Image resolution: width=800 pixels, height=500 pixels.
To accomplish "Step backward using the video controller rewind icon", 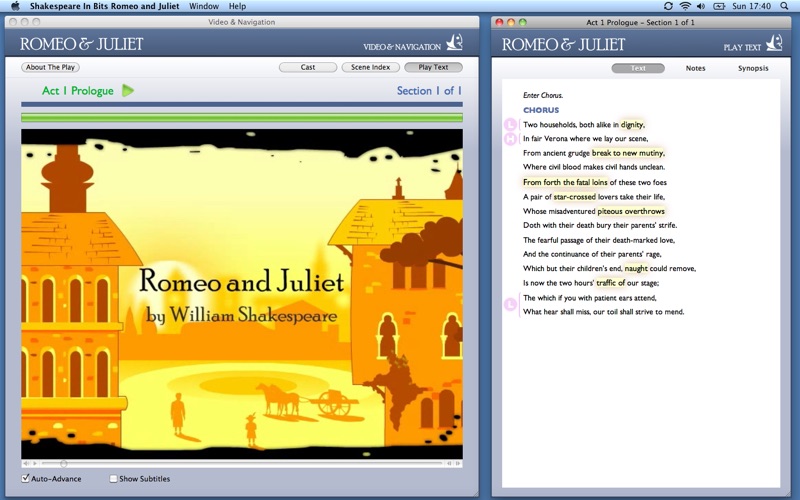I will (x=449, y=464).
